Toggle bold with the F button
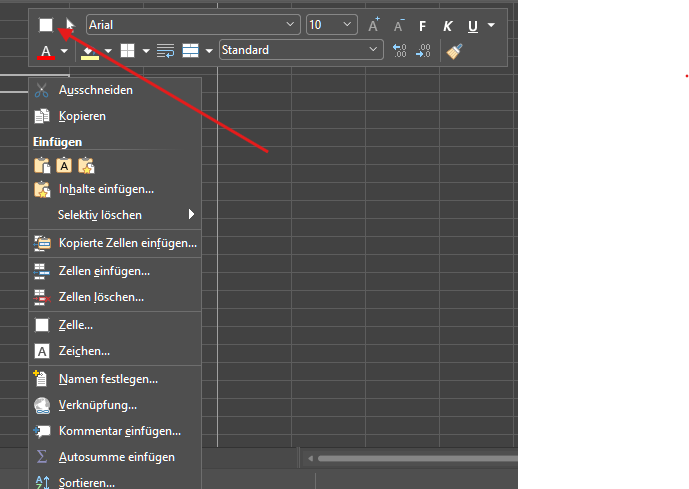Image resolution: width=689 pixels, height=489 pixels. [422, 26]
